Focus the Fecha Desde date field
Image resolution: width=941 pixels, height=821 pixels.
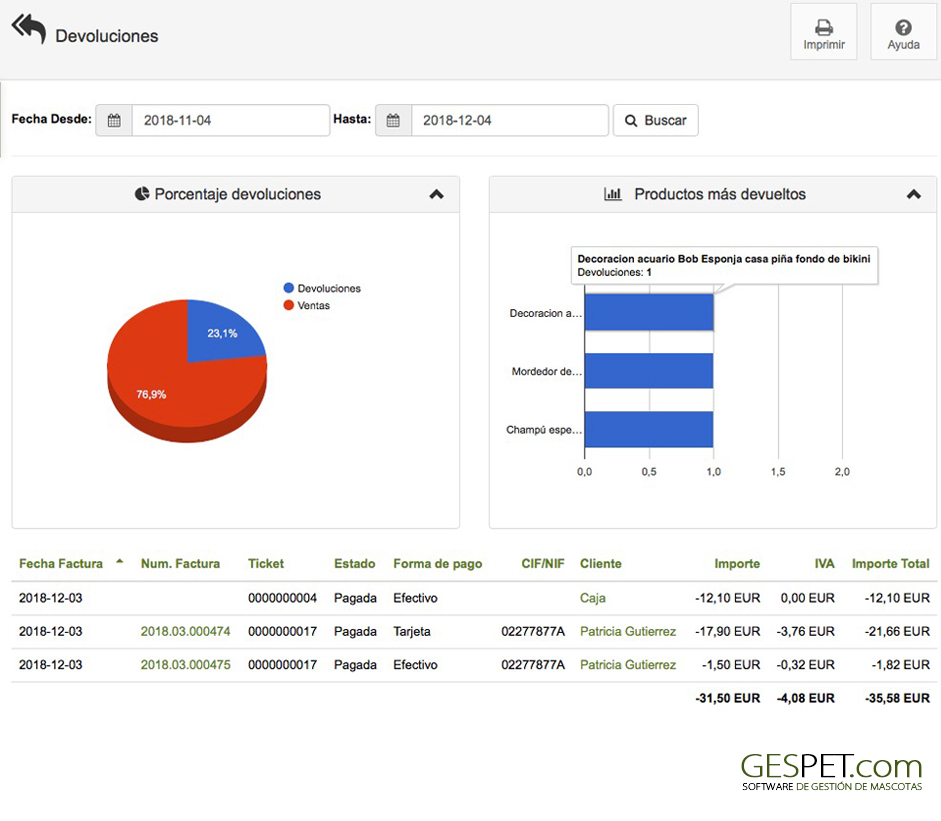coord(230,121)
